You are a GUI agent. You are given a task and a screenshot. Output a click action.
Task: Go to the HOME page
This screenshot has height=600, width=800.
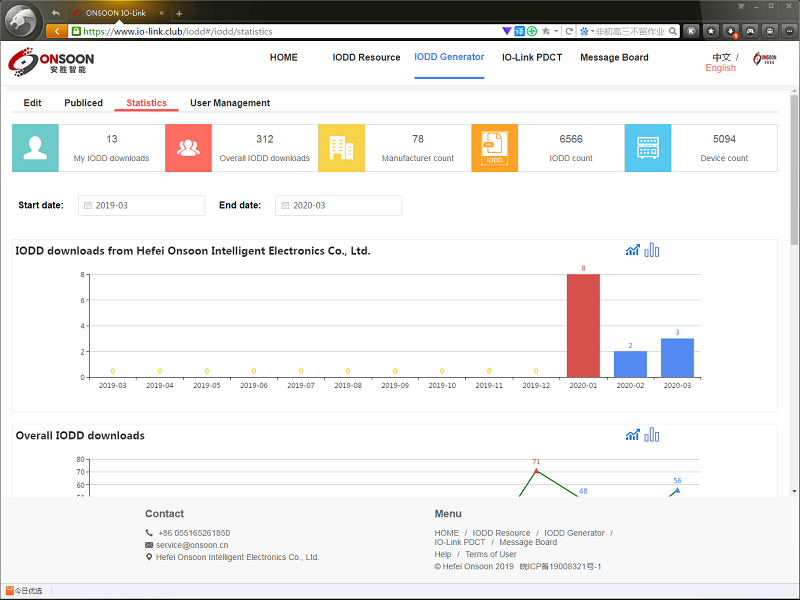coord(284,57)
